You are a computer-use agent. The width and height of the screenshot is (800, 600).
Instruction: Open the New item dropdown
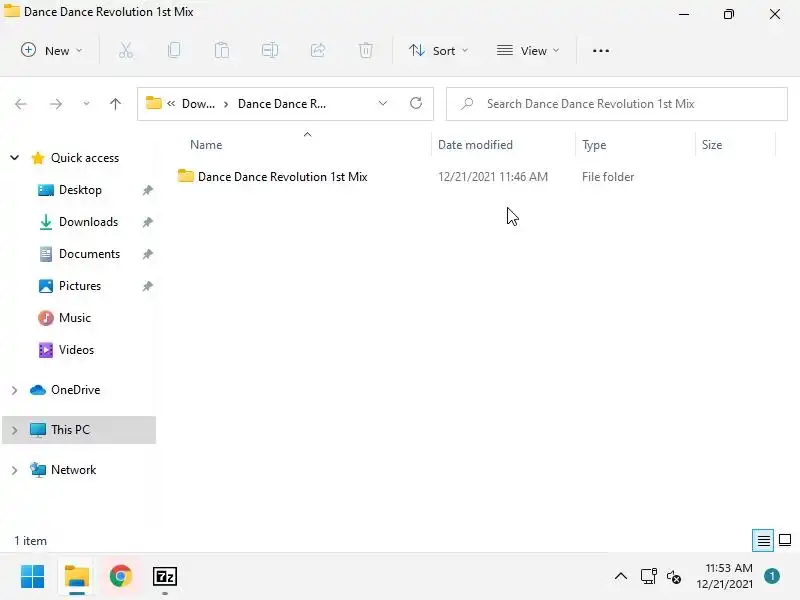[51, 51]
